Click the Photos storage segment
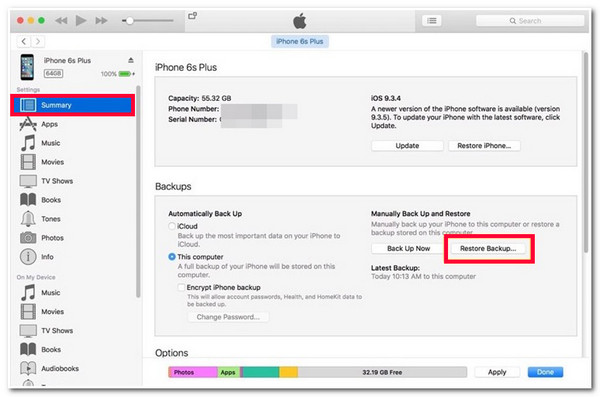 click(193, 372)
